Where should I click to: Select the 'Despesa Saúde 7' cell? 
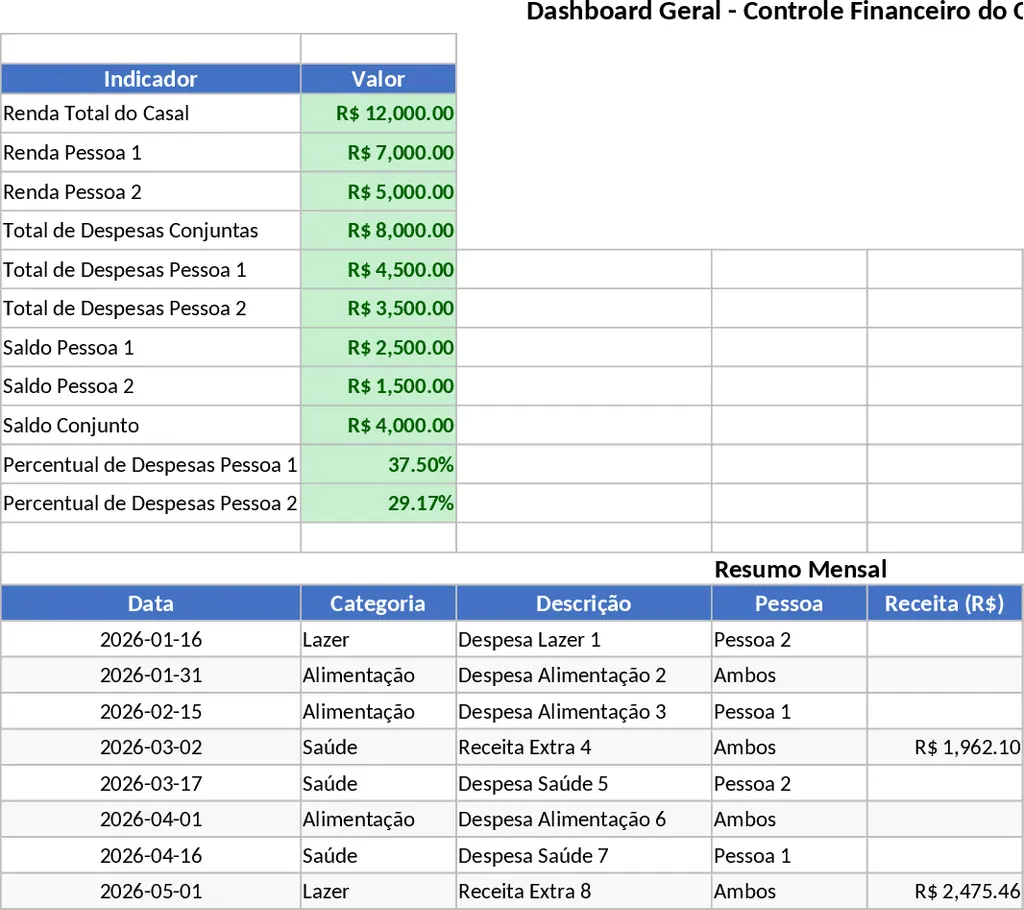(x=583, y=855)
